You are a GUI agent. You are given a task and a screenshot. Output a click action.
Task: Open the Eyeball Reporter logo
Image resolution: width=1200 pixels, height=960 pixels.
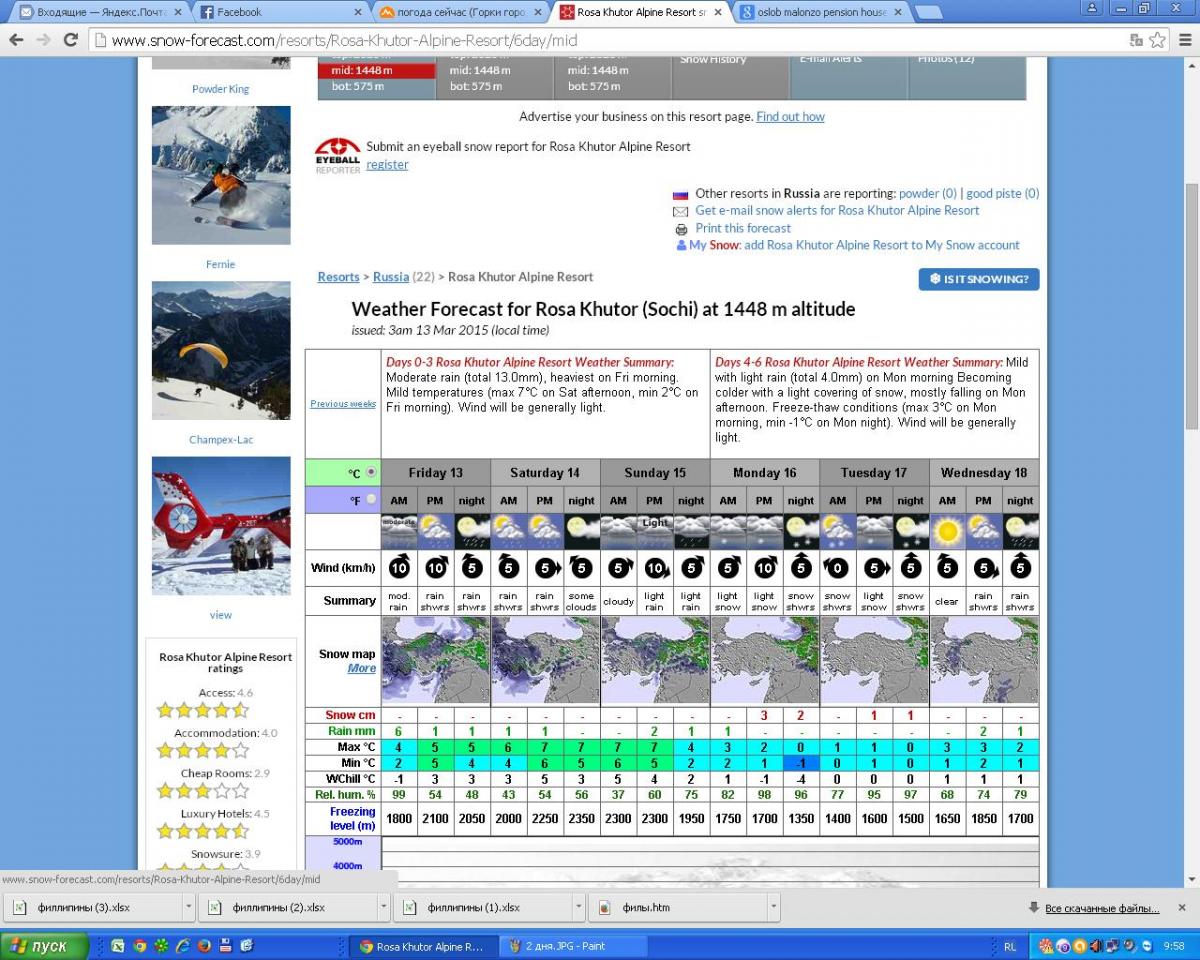coord(337,156)
